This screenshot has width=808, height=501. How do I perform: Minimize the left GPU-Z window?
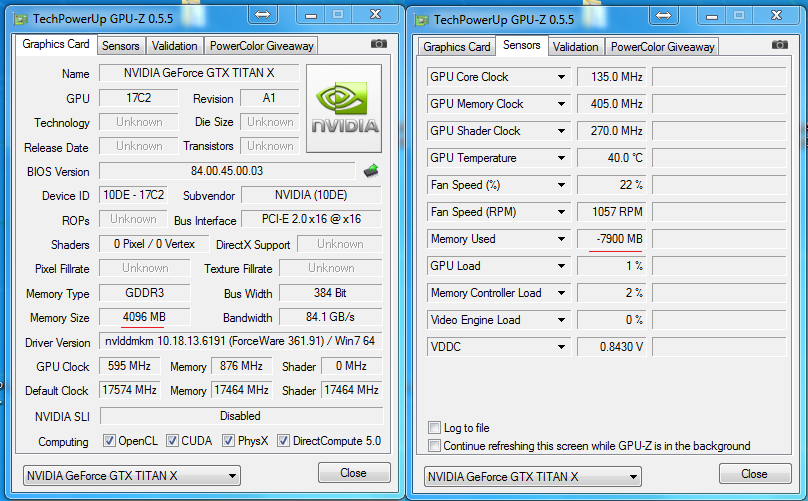pyautogui.click(x=311, y=15)
